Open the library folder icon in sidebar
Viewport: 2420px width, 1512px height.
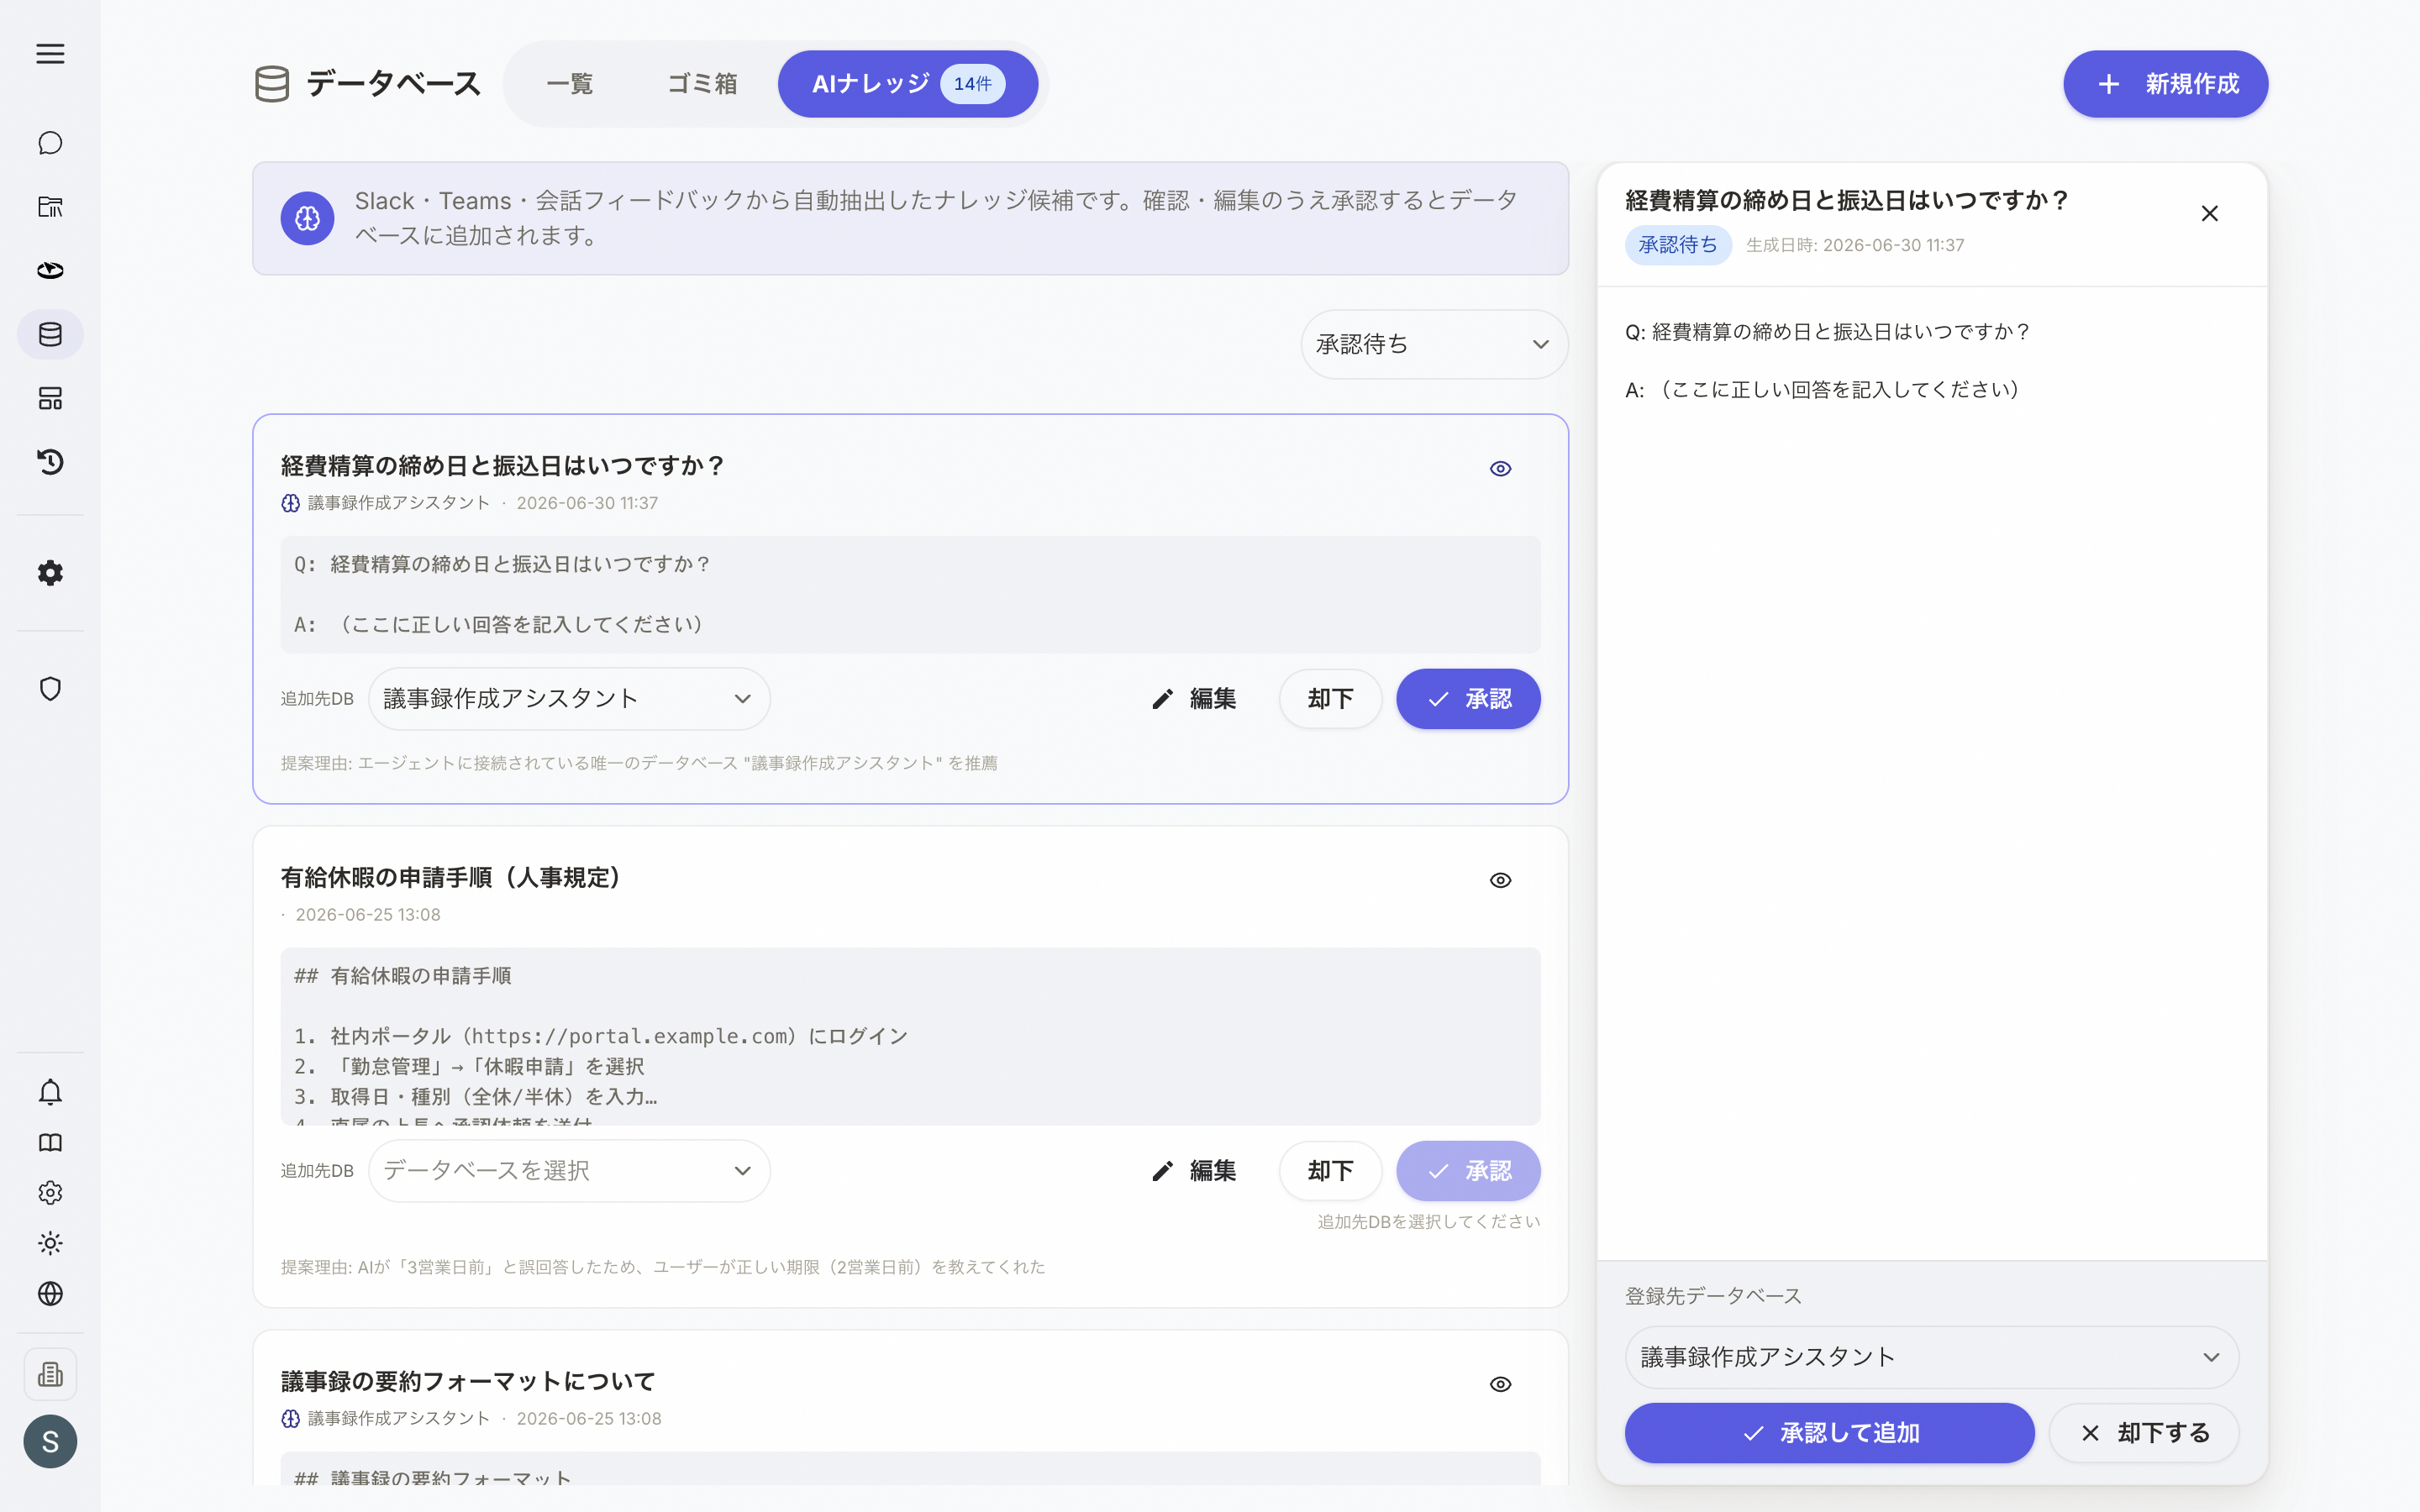[50, 207]
